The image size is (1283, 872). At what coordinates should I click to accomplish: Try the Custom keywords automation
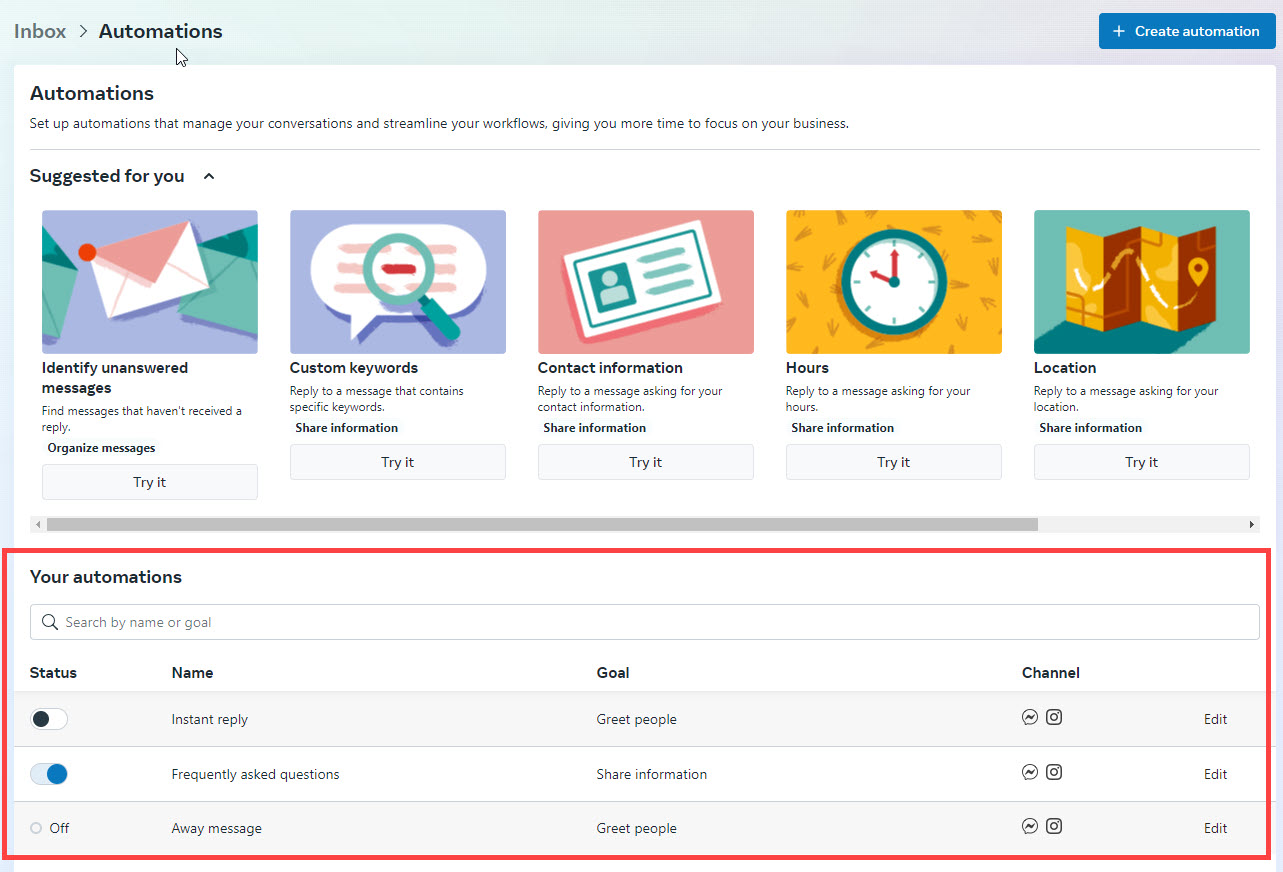(397, 462)
